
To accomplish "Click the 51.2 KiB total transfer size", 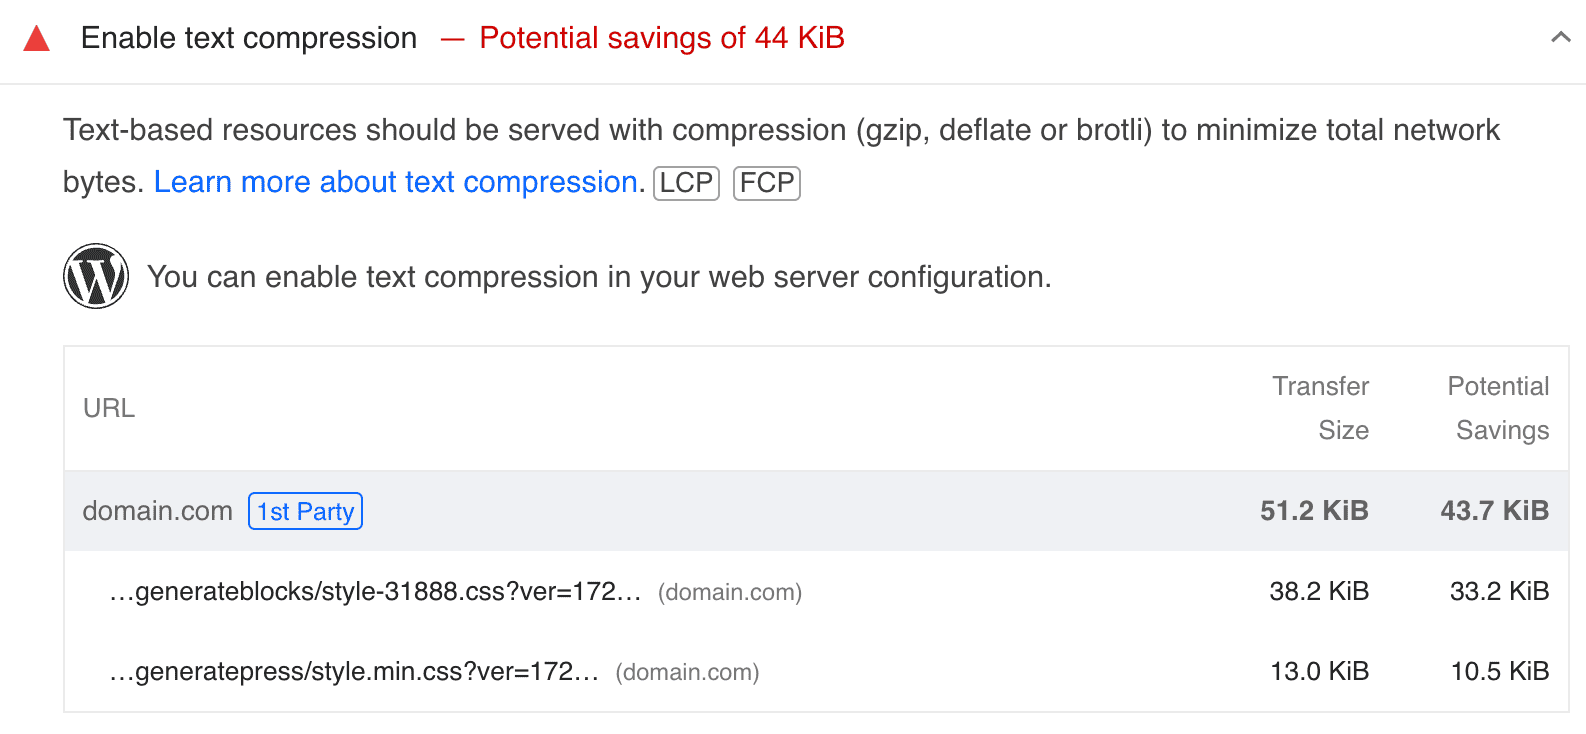I will pyautogui.click(x=1314, y=511).
